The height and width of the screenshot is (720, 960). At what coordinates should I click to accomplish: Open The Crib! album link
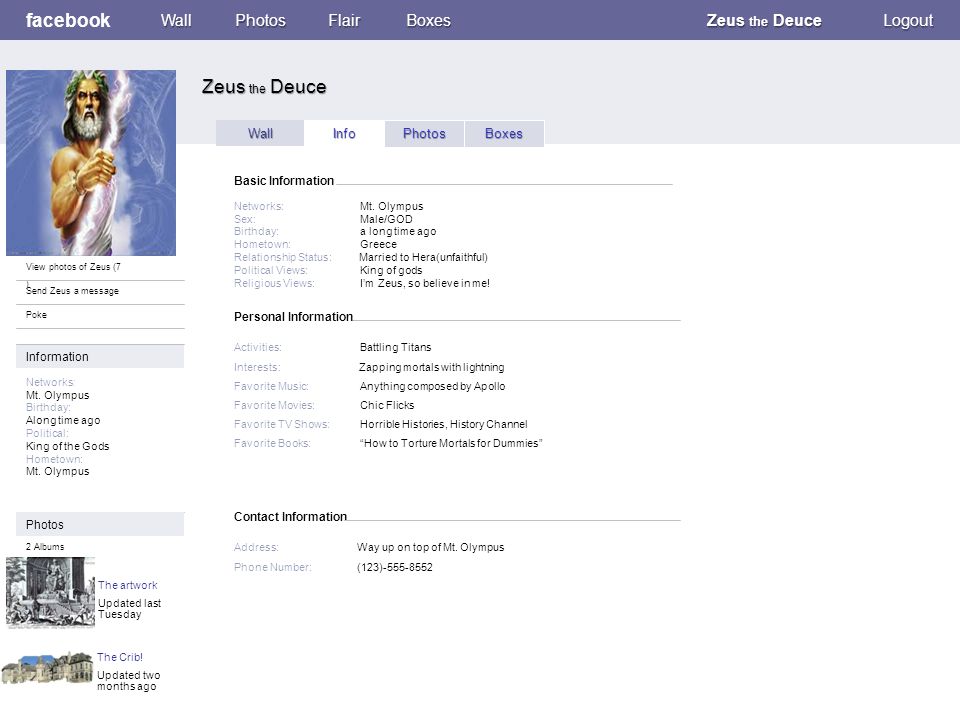[x=119, y=657]
